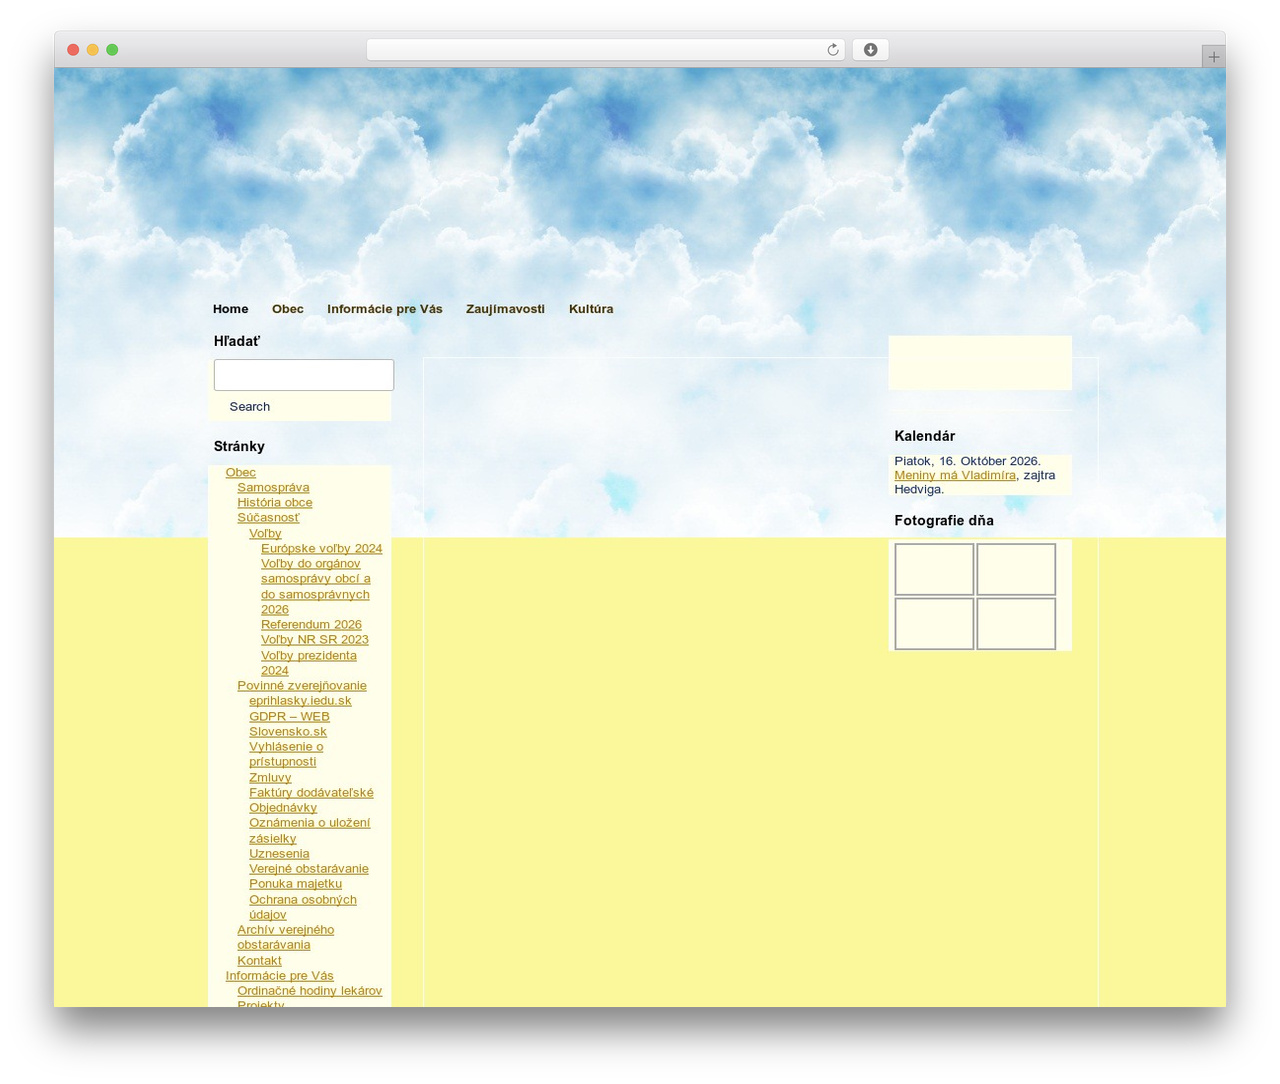
Task: Open the Objednávky page
Action: pos(283,807)
